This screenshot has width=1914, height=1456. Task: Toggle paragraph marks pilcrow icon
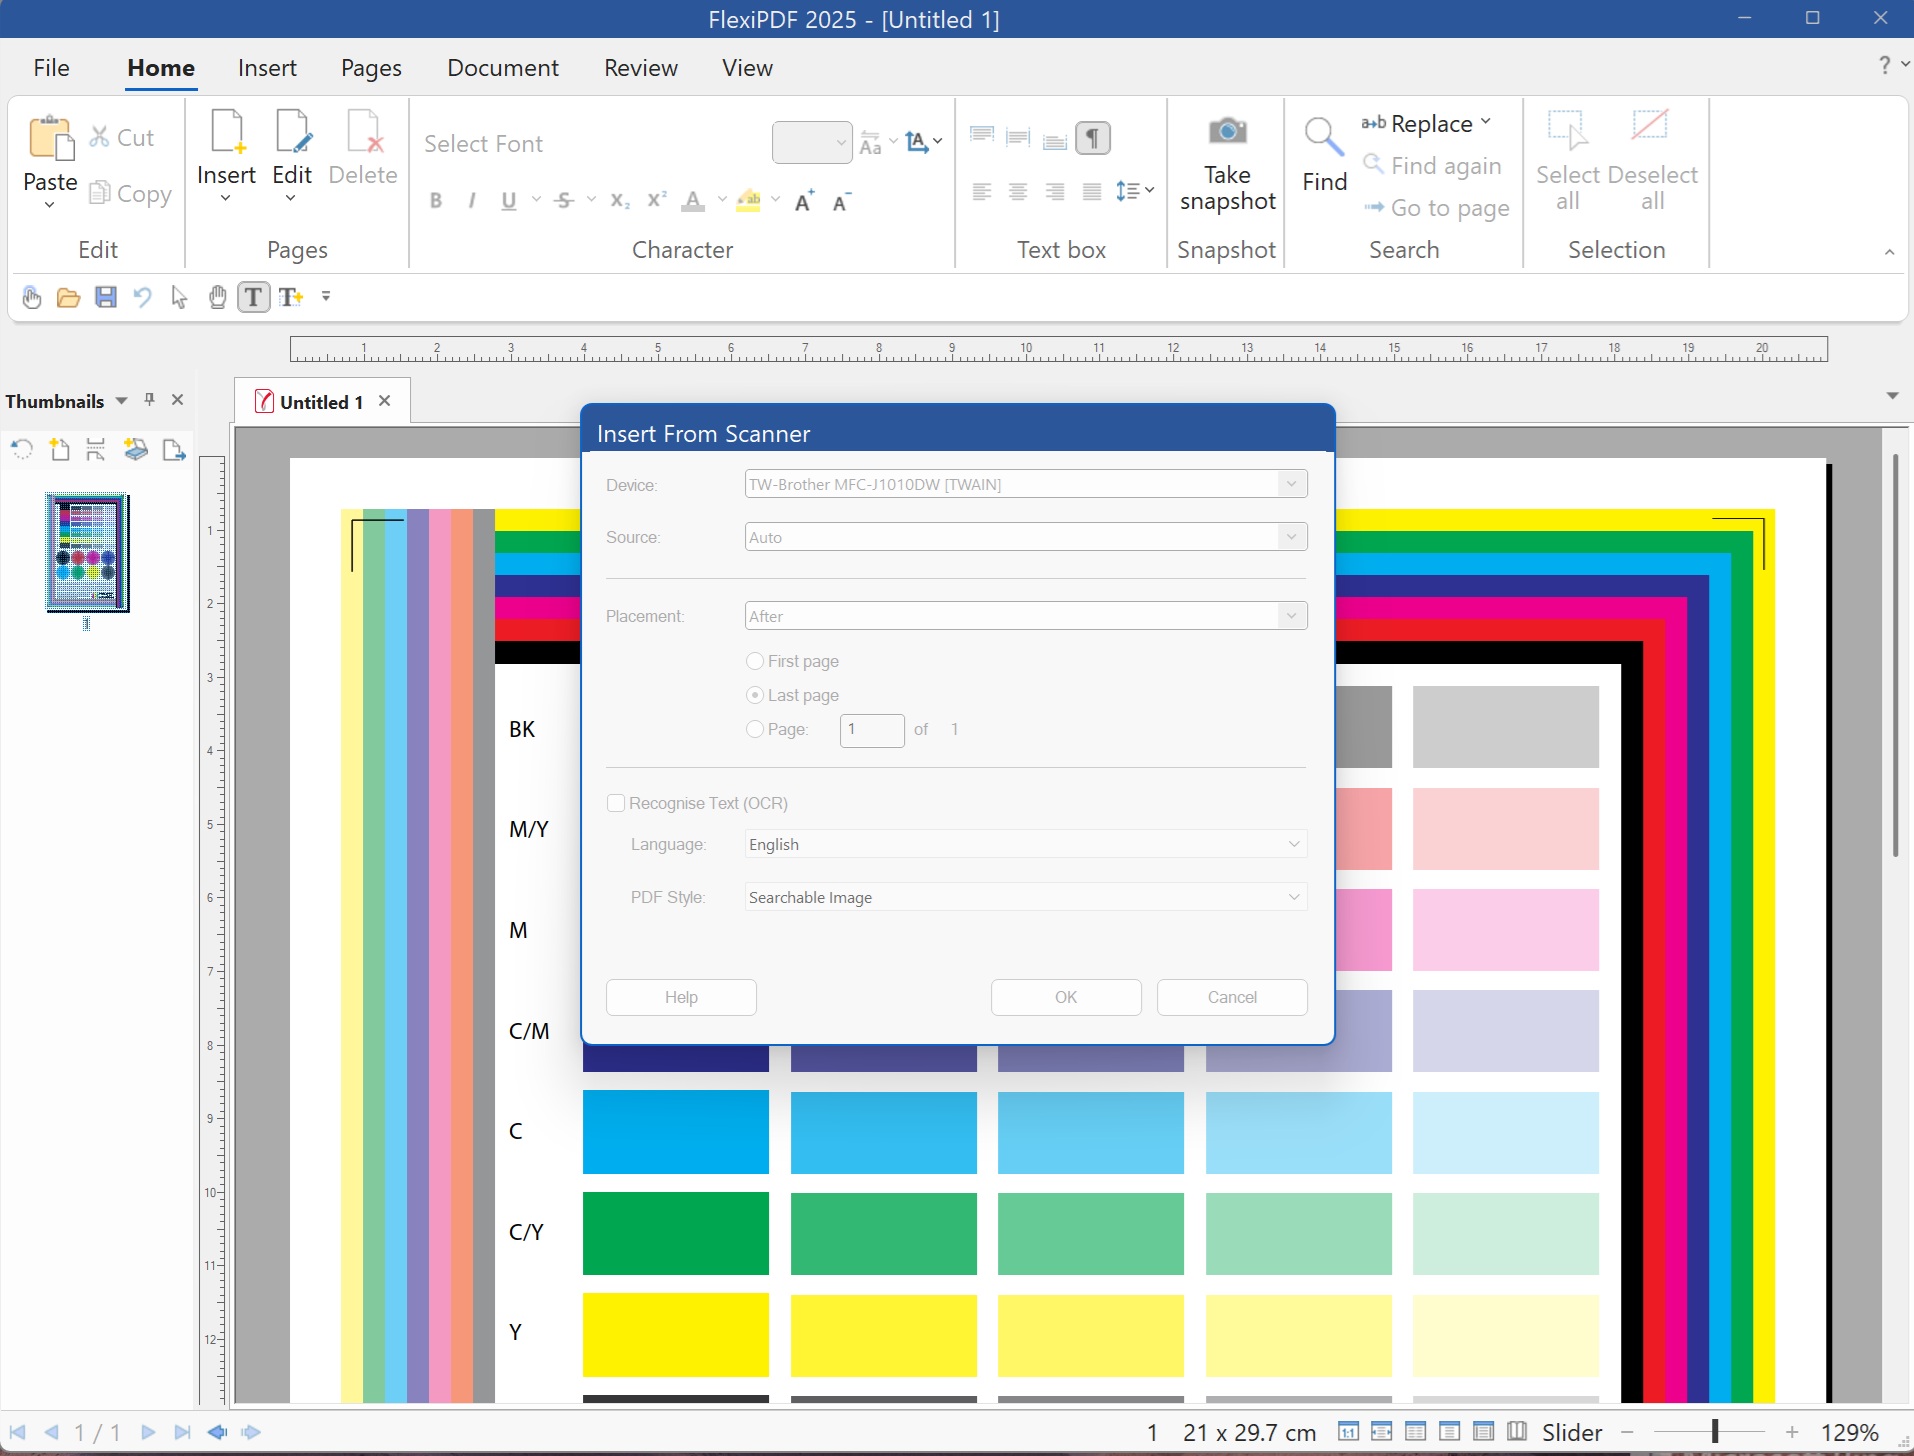[1093, 138]
